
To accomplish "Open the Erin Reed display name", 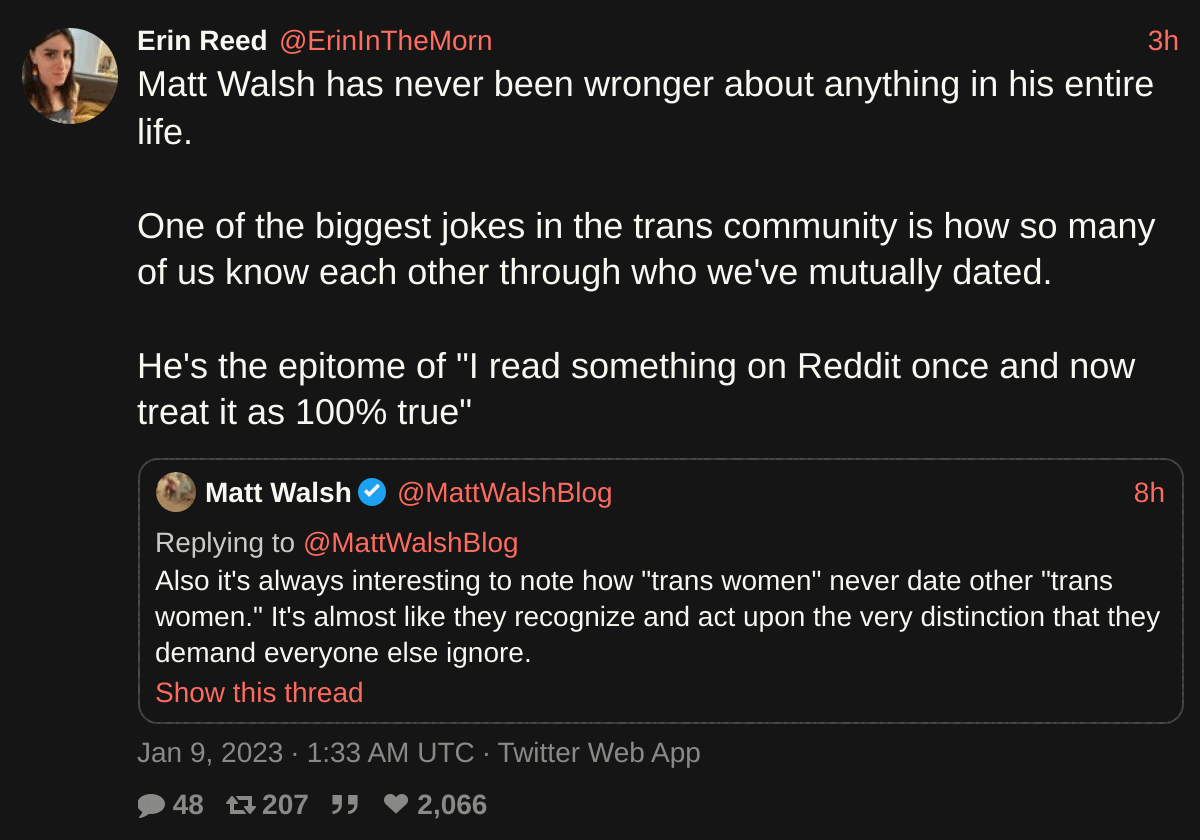I will (x=202, y=41).
